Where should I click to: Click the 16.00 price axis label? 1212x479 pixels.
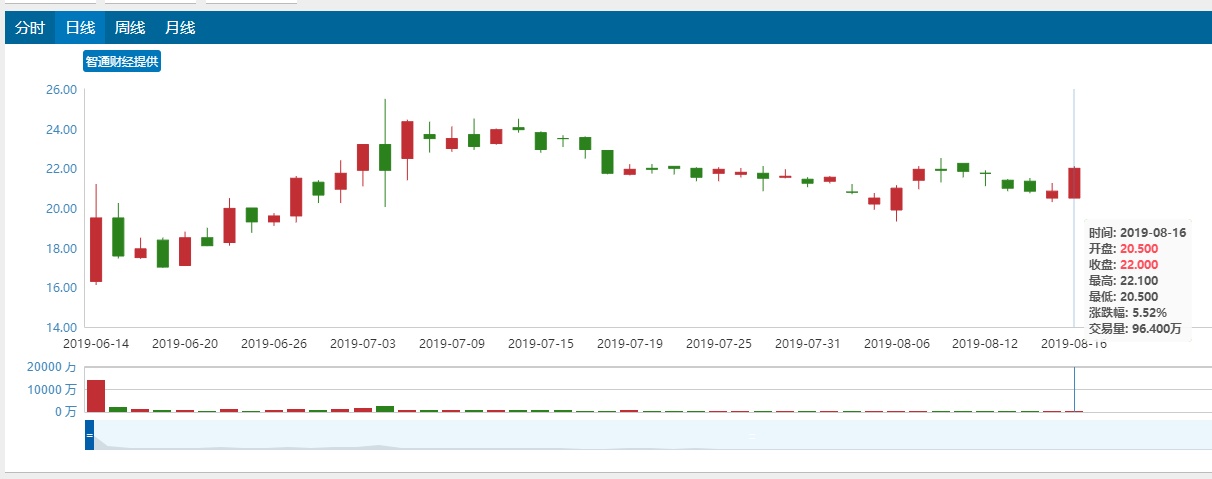coord(61,287)
